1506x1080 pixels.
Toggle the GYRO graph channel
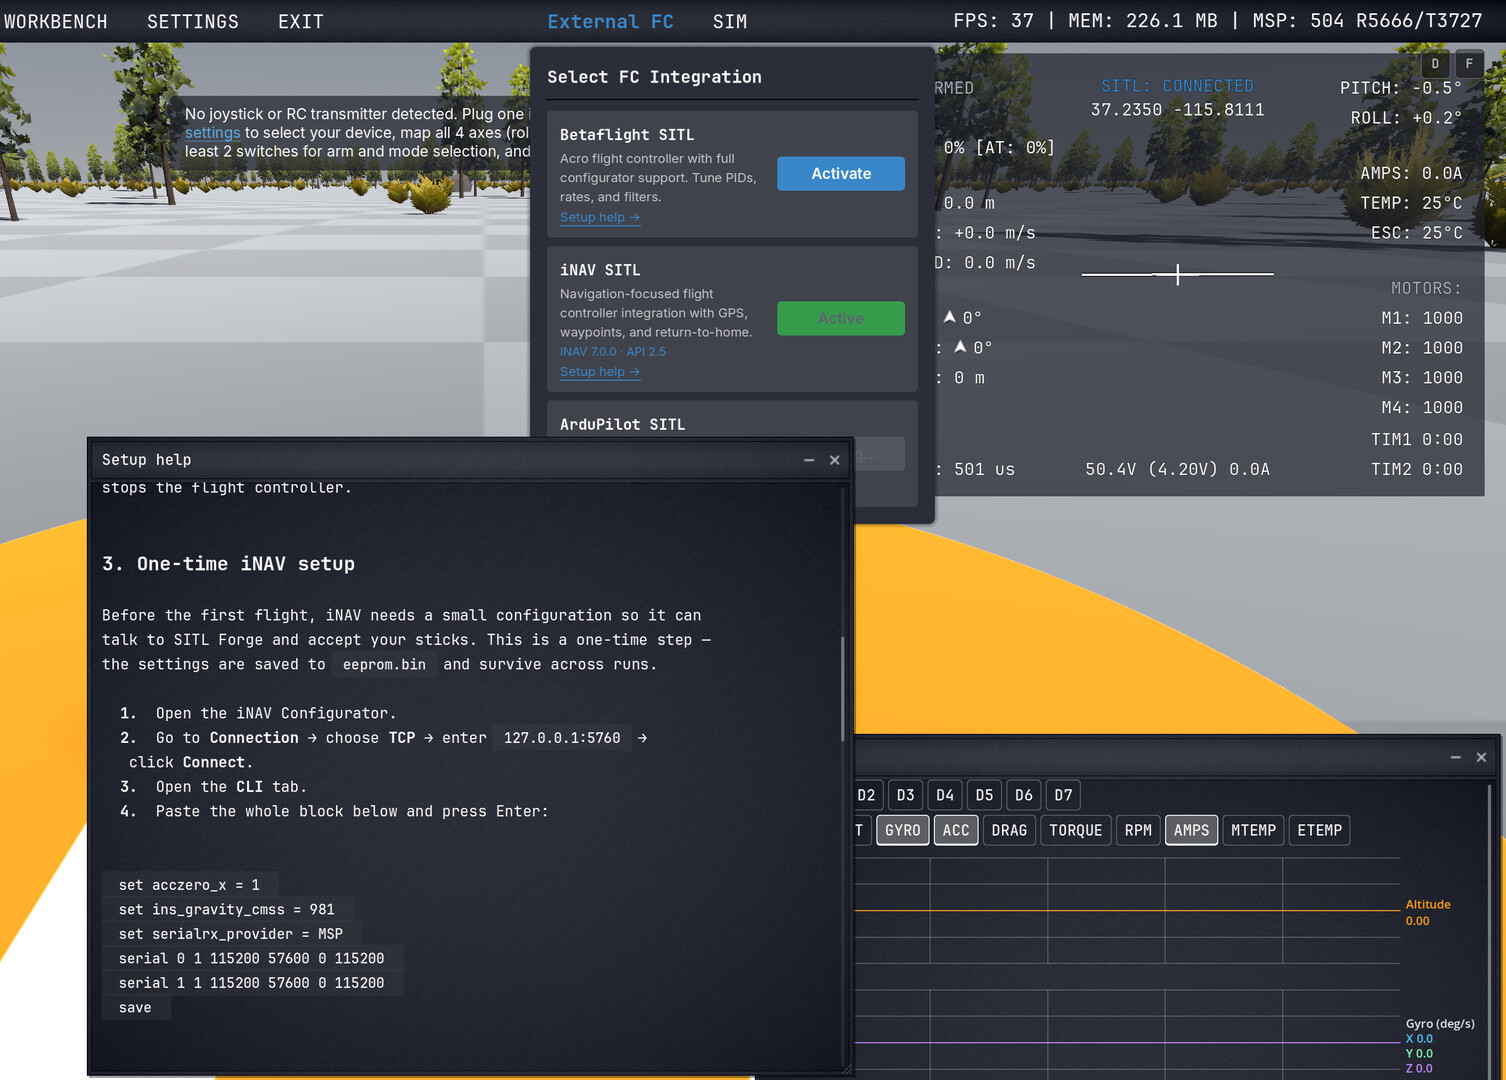click(903, 830)
